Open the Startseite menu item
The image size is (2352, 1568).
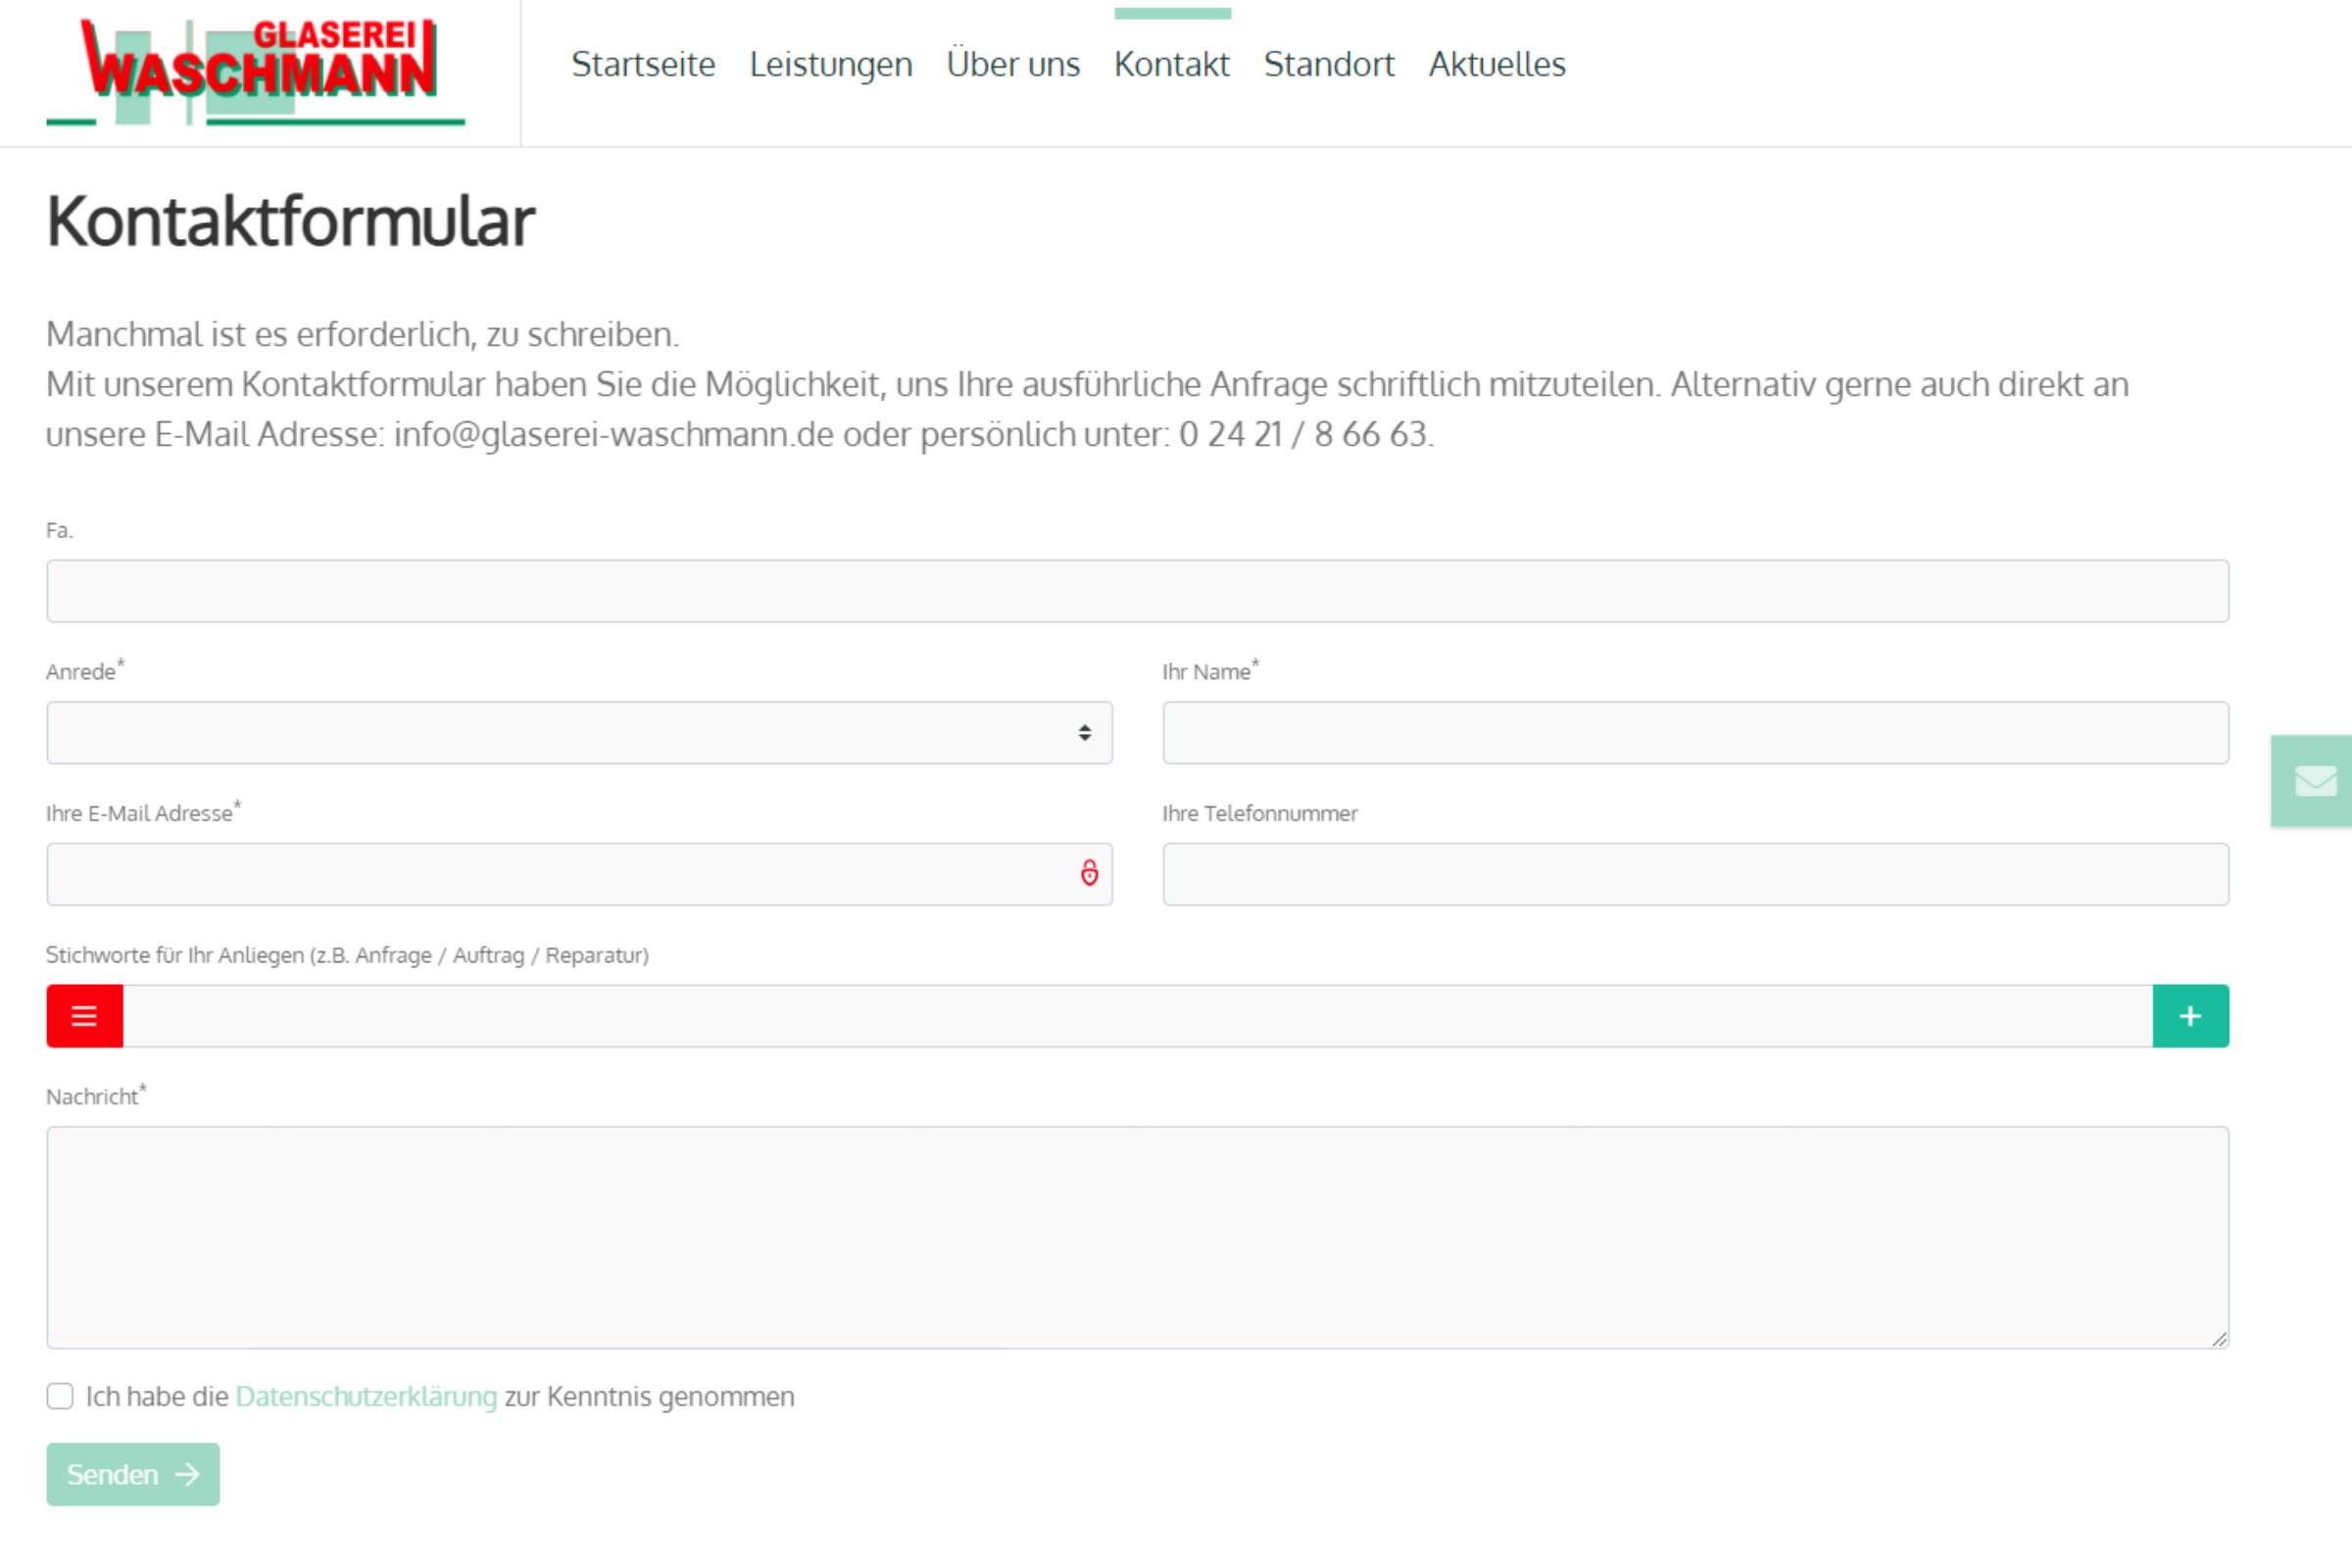coord(643,64)
